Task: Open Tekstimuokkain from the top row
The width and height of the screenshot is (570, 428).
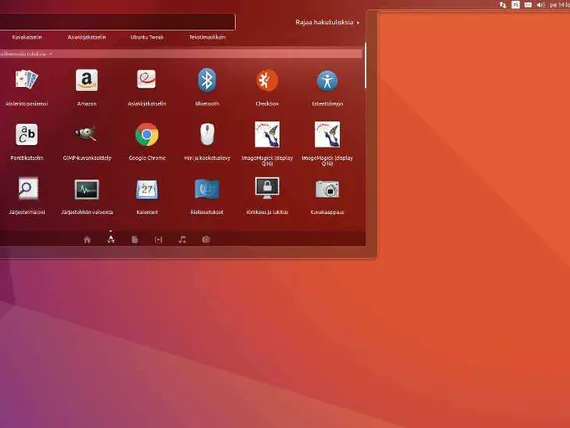Action: pos(207,37)
